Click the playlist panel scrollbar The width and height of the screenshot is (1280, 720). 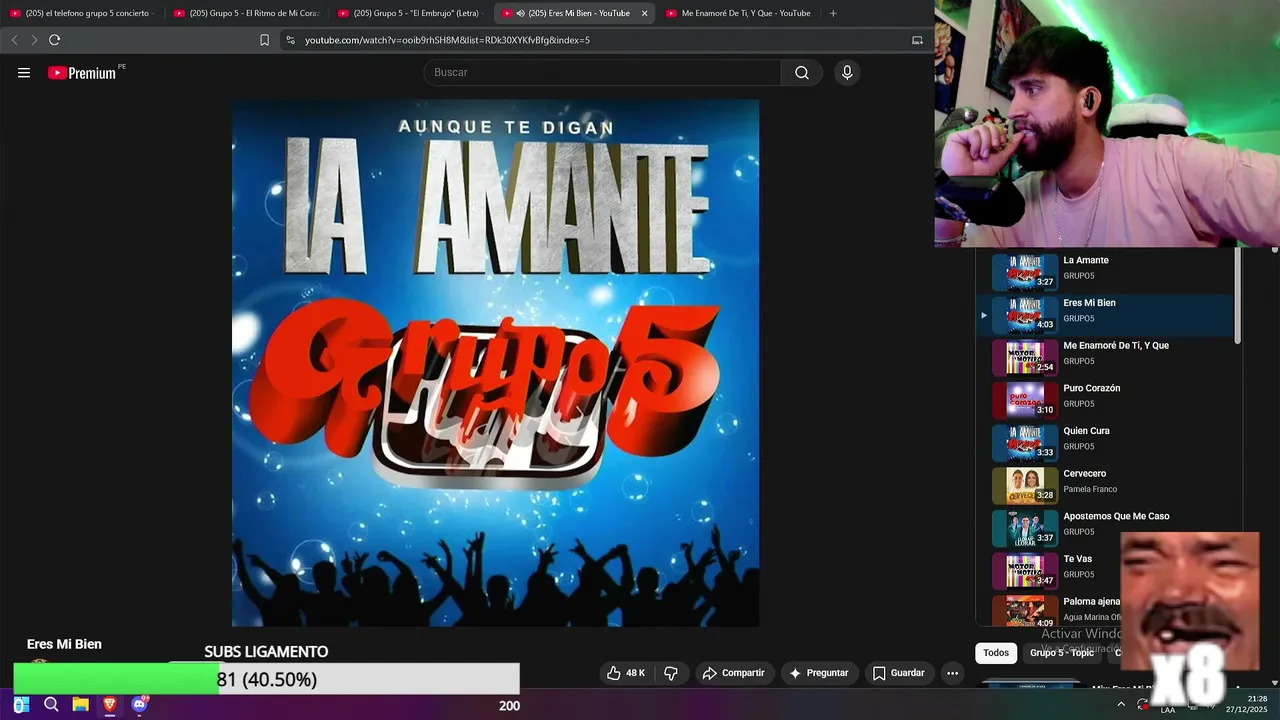pyautogui.click(x=1238, y=297)
